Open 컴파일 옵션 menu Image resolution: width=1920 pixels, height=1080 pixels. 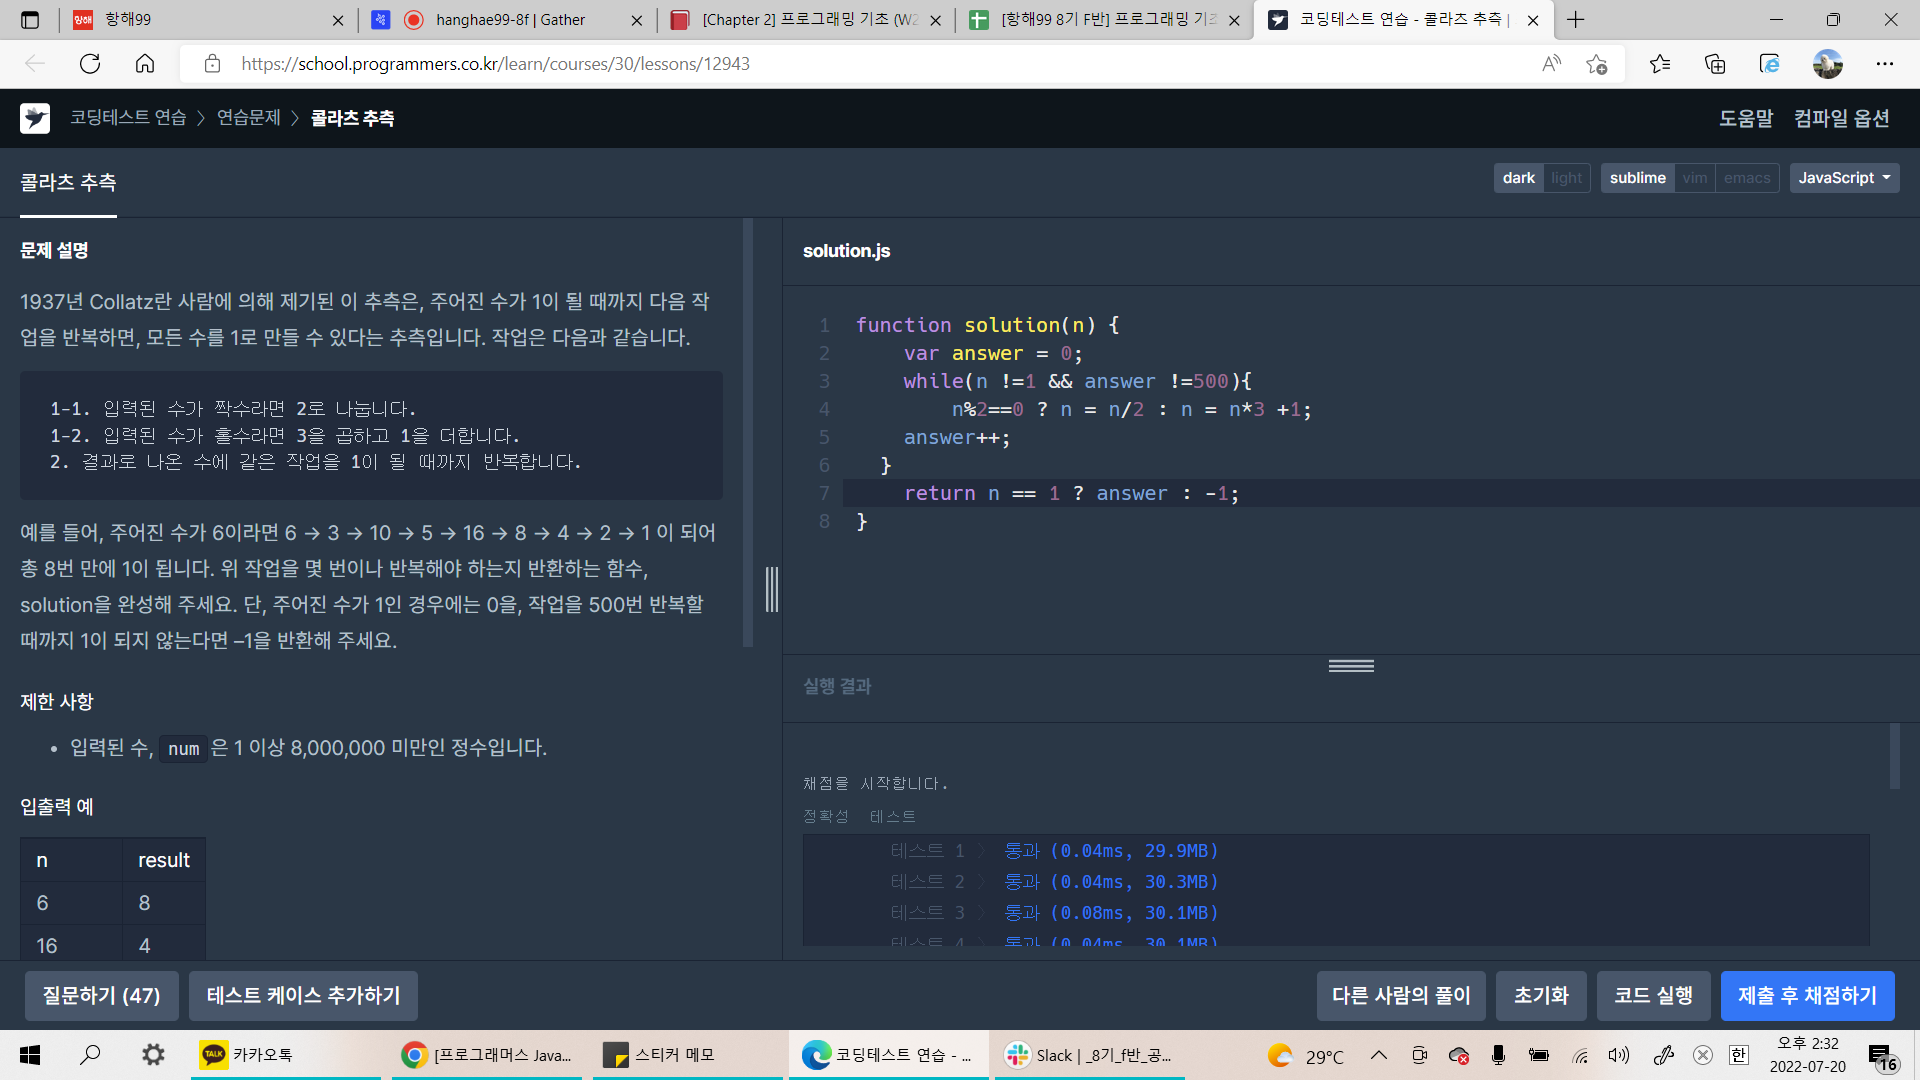[1841, 118]
